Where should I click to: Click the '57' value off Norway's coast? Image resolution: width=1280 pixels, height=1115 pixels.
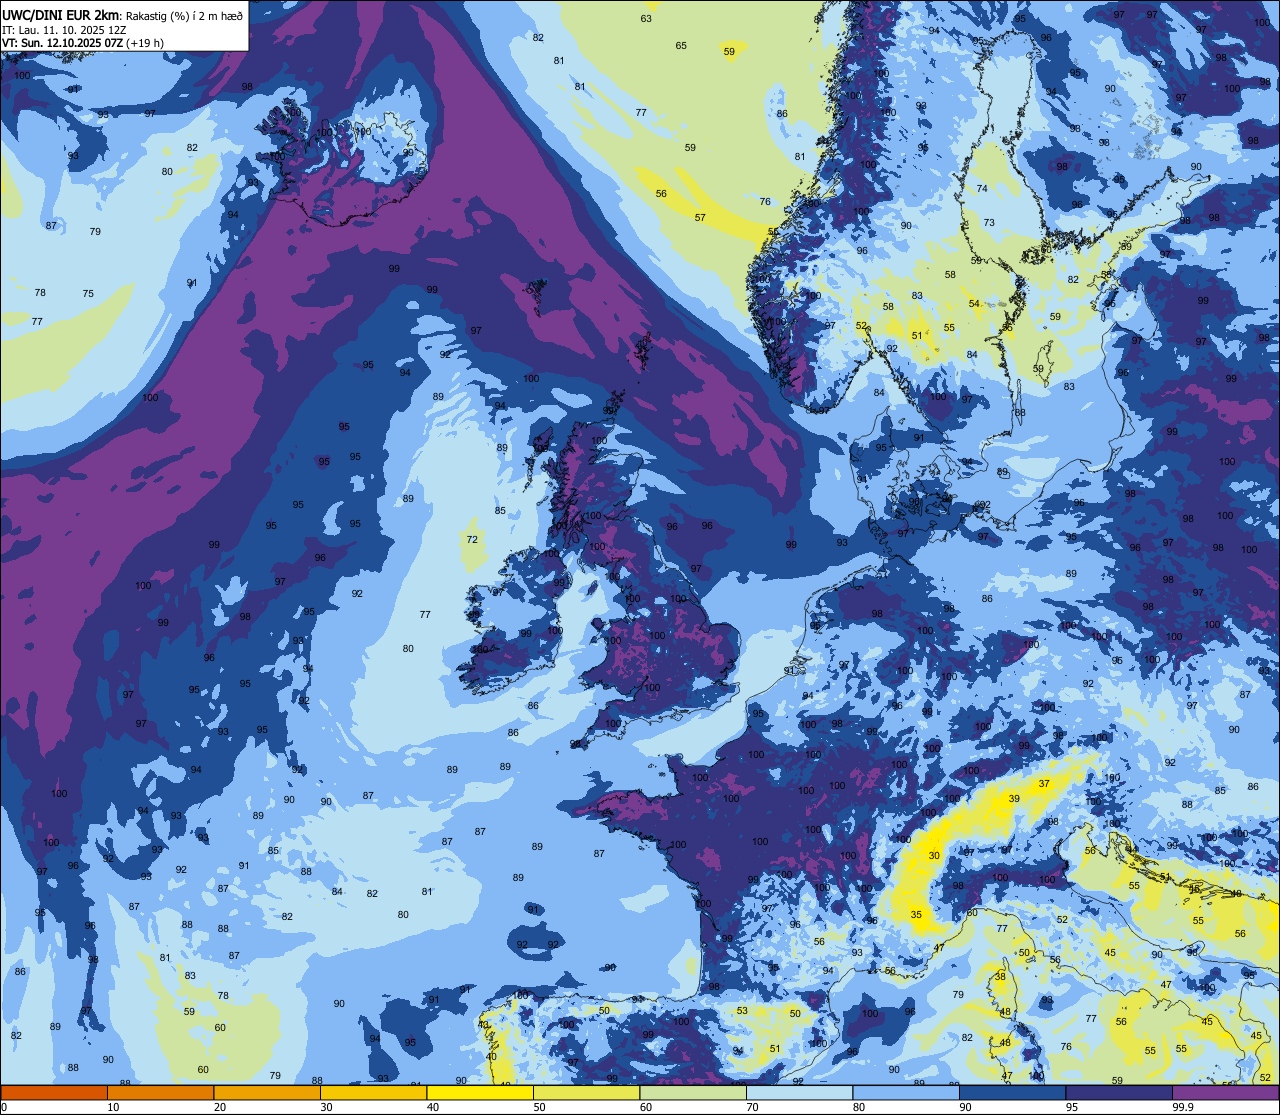[700, 218]
